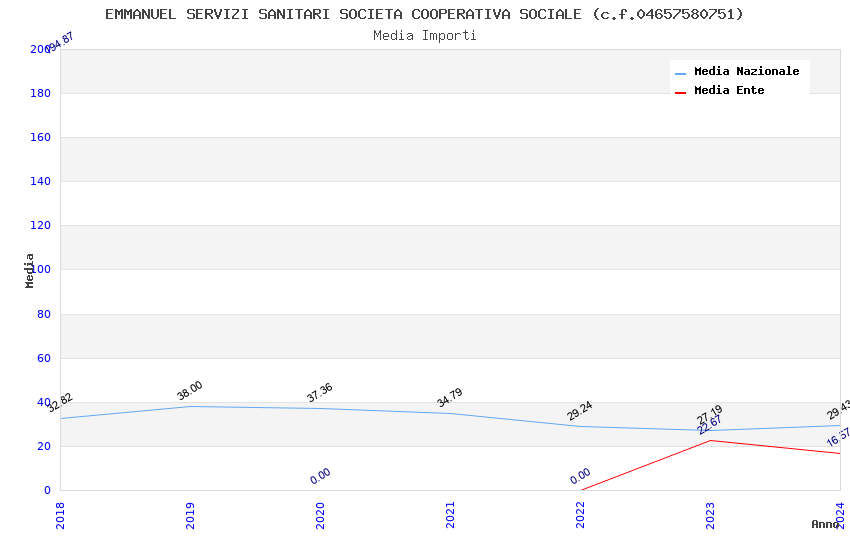Click the 2019 x-axis year label
The image size is (850, 550).
(190, 515)
